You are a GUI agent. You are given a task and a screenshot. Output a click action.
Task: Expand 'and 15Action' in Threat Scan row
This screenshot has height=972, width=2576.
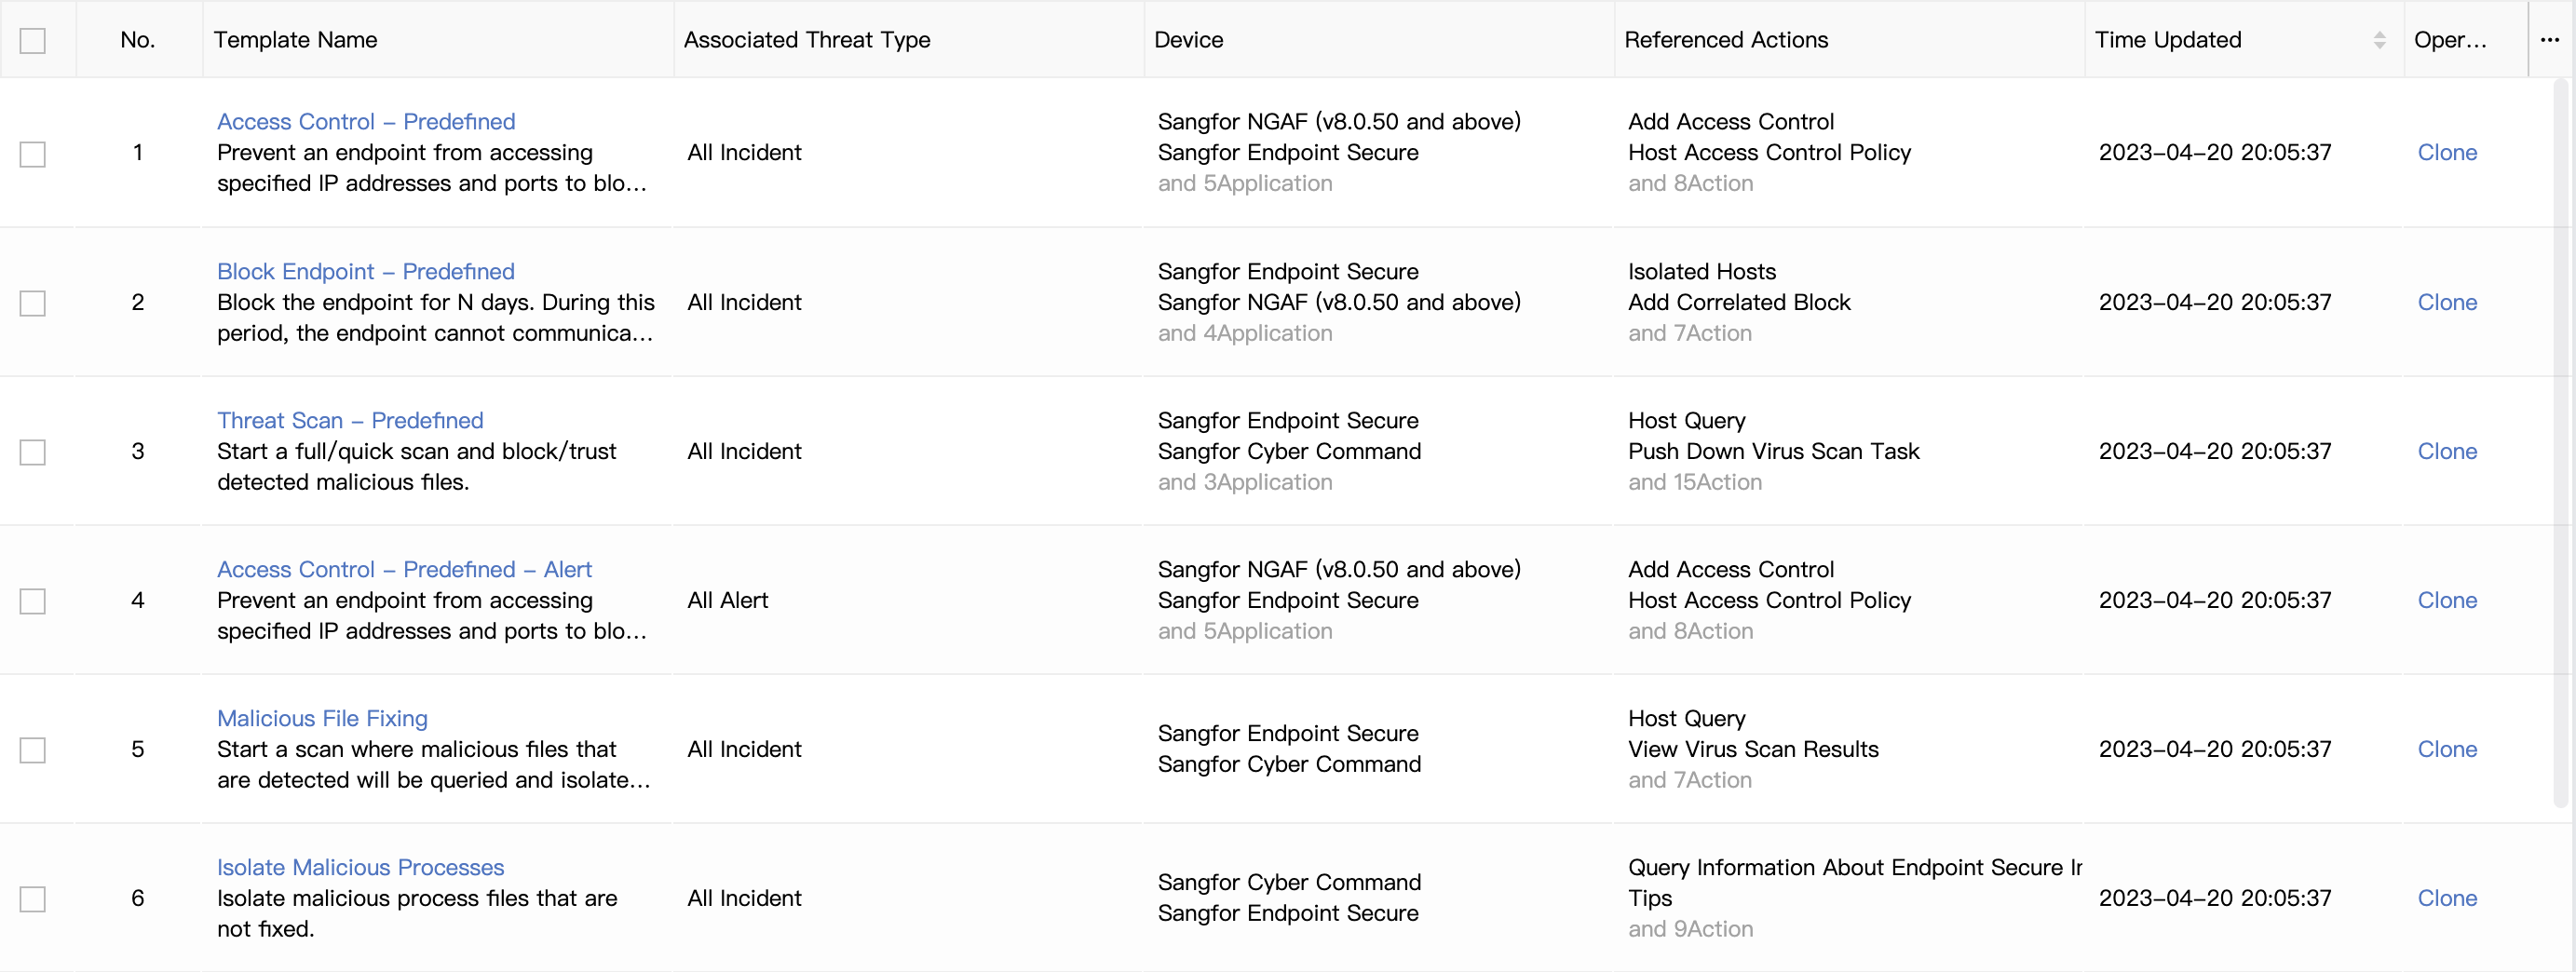tap(1694, 482)
